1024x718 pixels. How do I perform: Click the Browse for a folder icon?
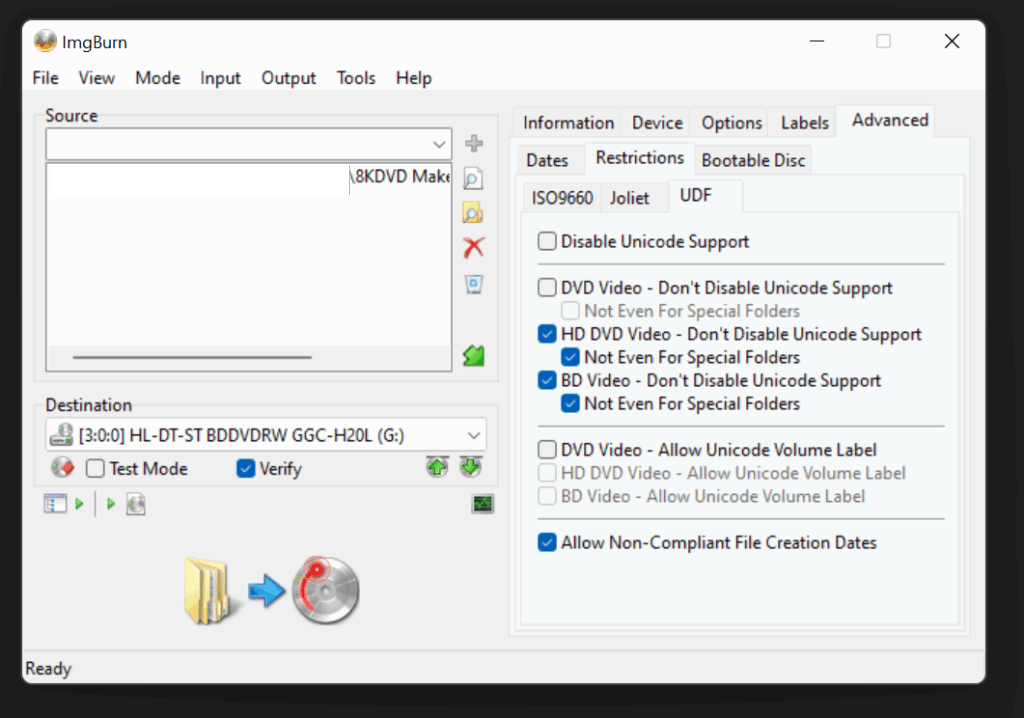(x=473, y=213)
